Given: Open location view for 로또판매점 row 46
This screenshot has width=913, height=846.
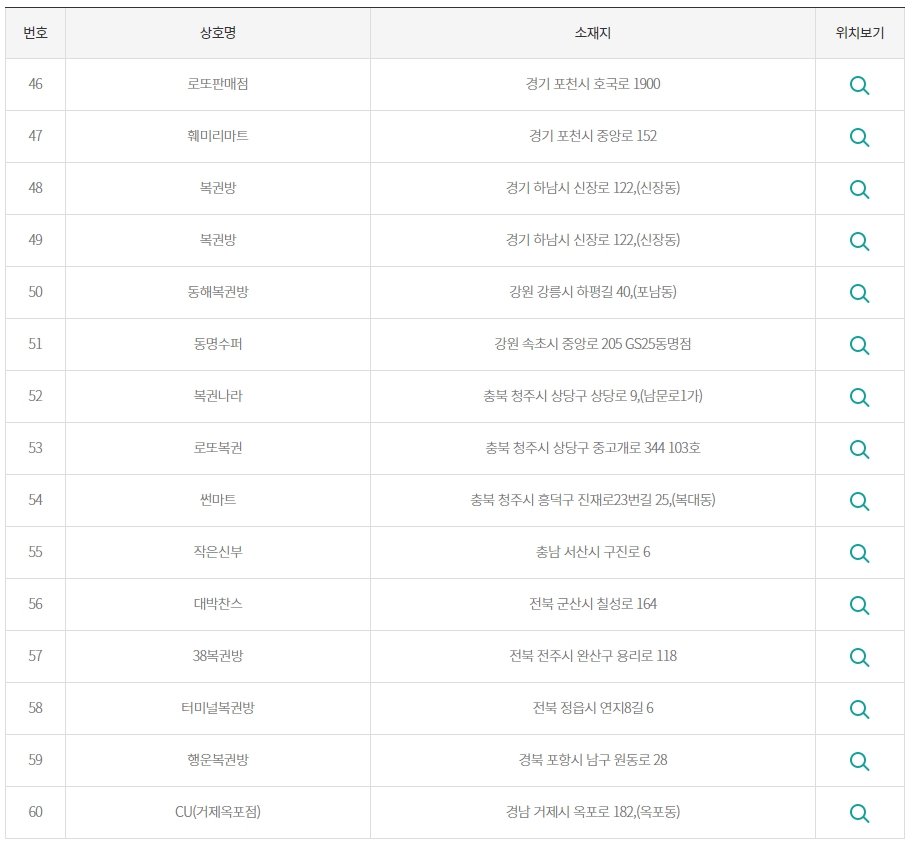Looking at the screenshot, I should pos(859,85).
